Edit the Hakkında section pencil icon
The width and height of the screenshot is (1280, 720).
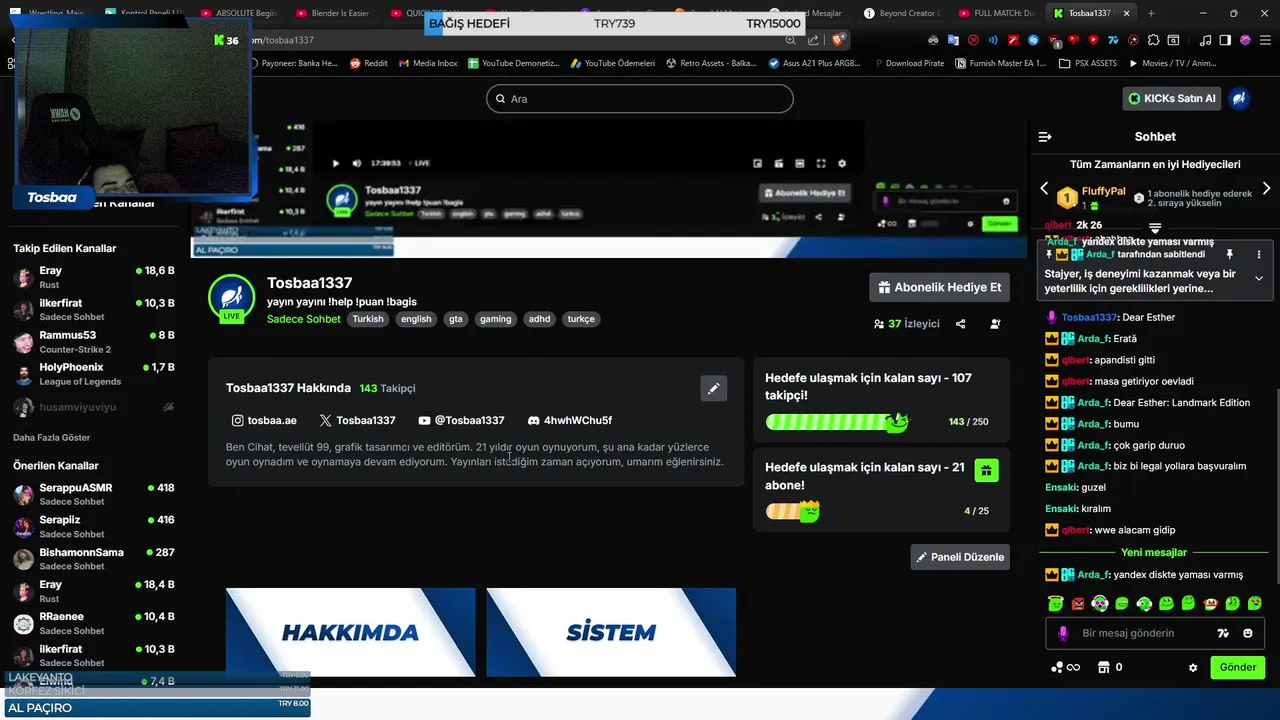tap(713, 388)
